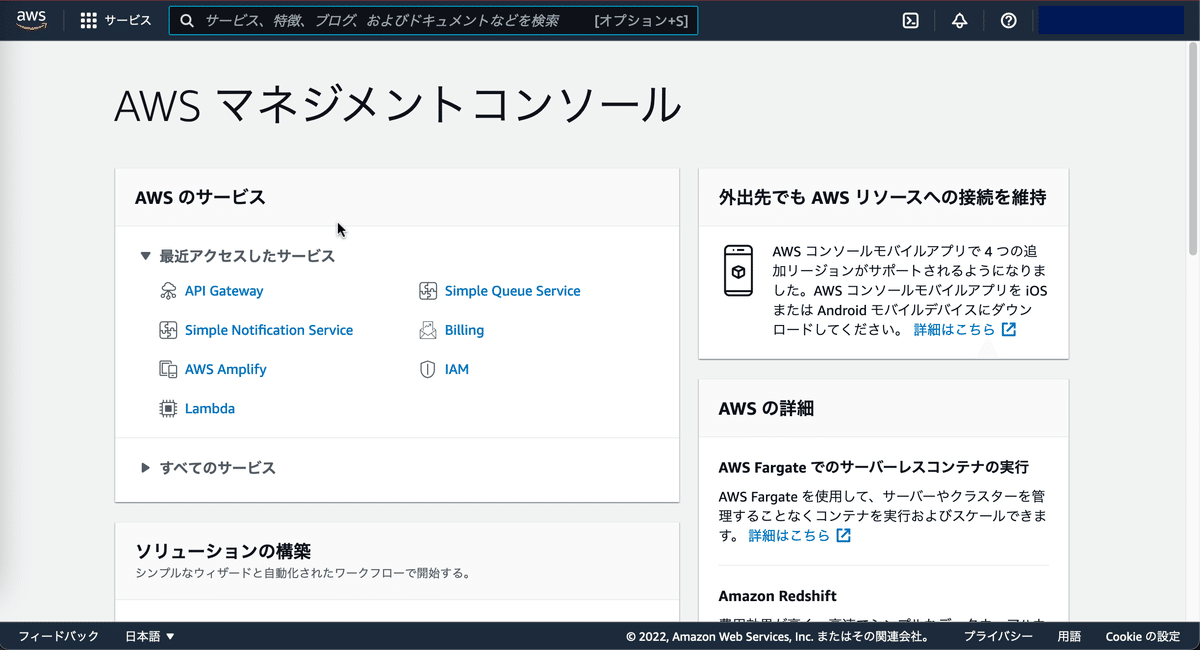
Task: Open the Simple Notification Service link
Action: 269,330
